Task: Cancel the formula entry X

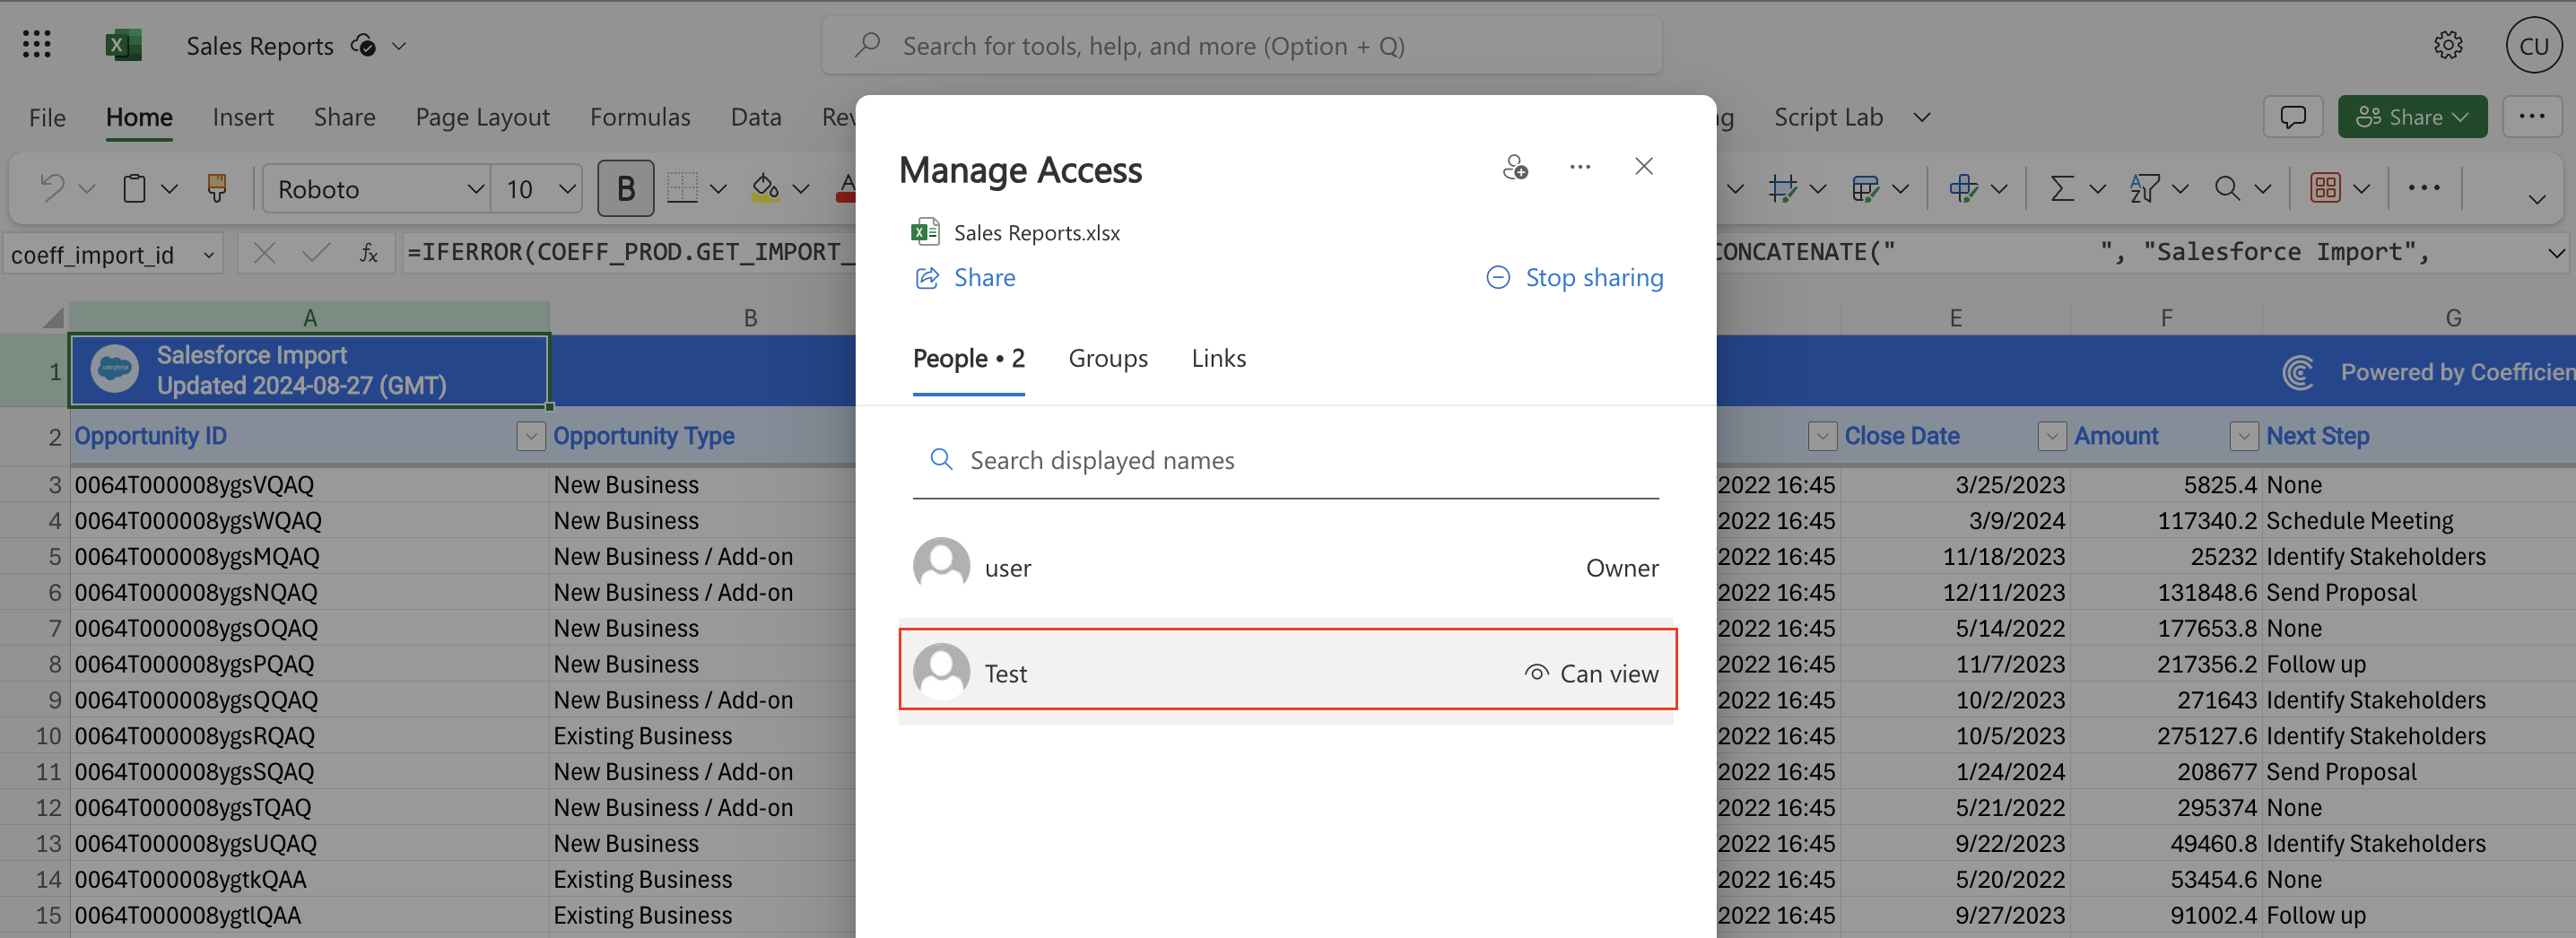Action: point(264,253)
